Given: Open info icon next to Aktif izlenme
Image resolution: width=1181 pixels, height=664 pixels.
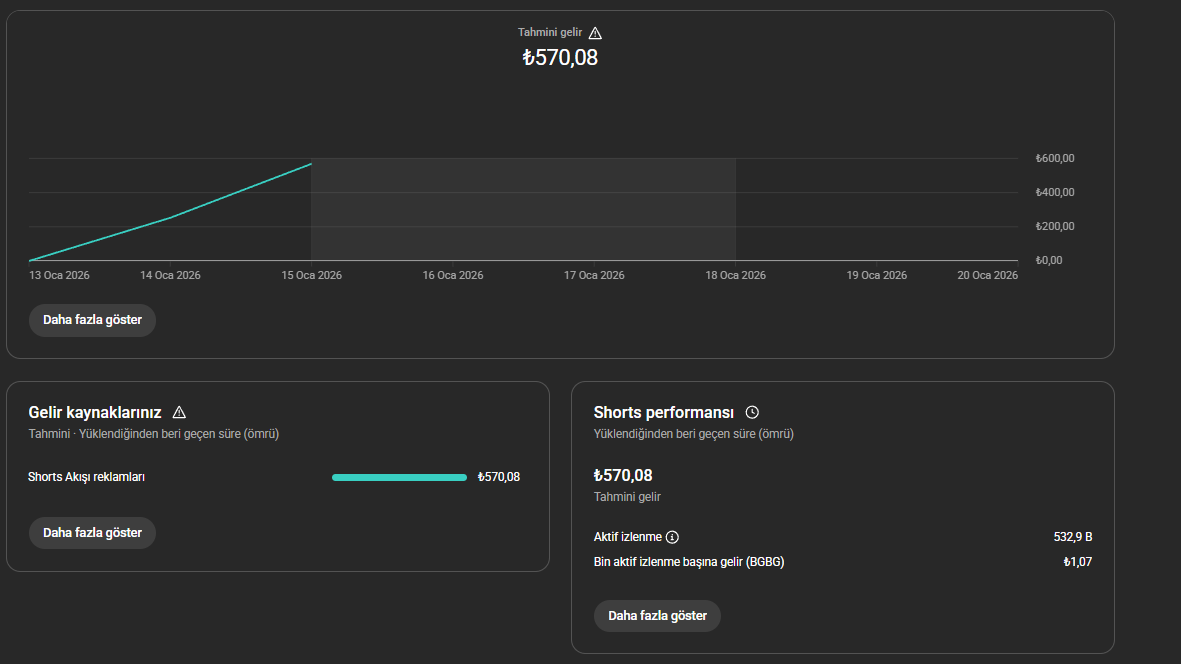Looking at the screenshot, I should tap(673, 537).
